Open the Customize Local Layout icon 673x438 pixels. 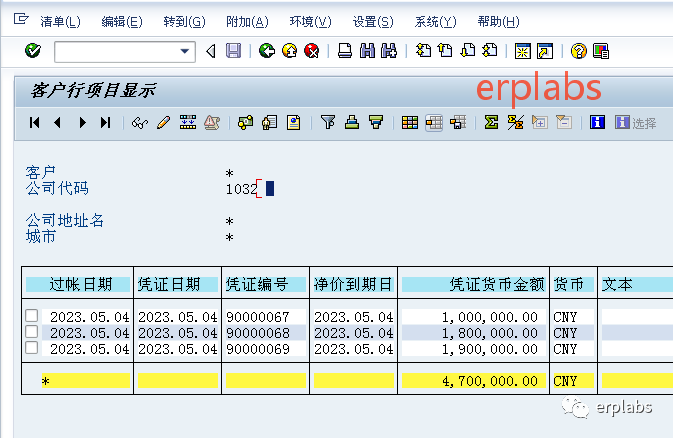point(601,52)
